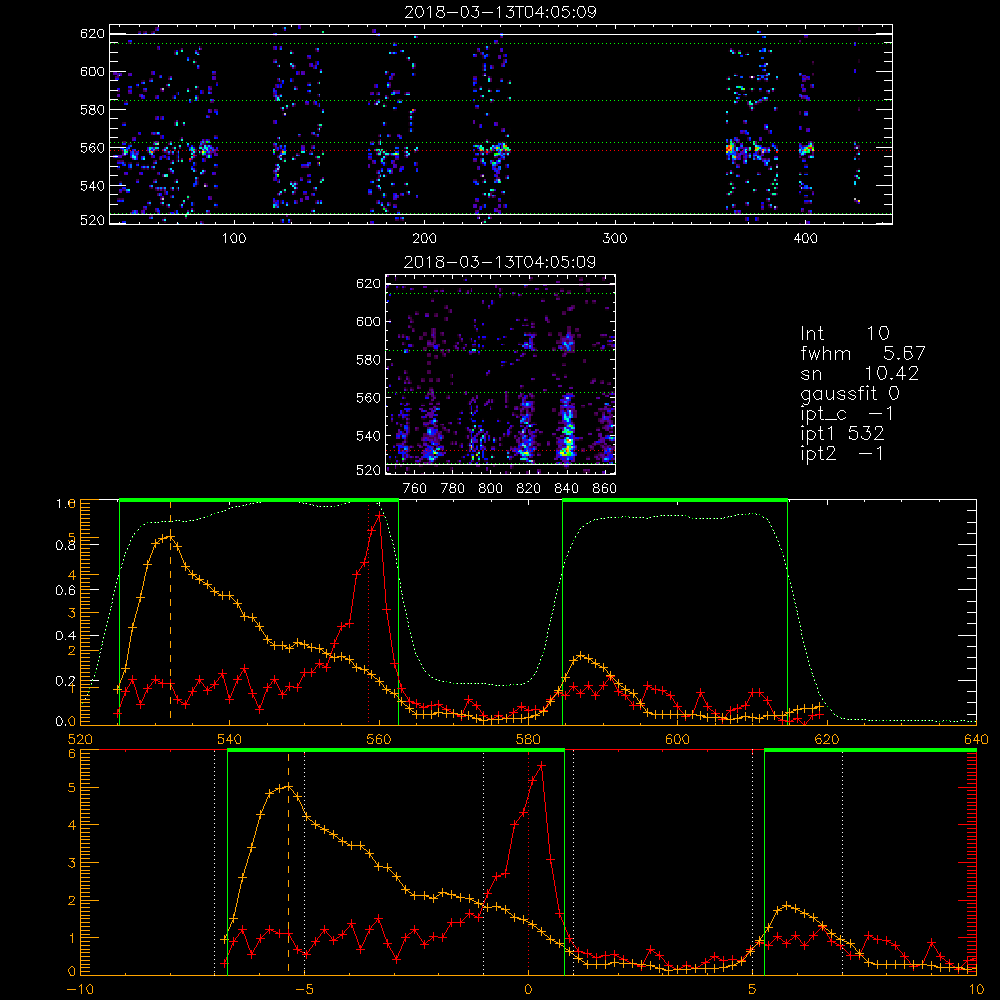The height and width of the screenshot is (1000, 1000).
Task: Select the "sn 10.42" readout
Action: (859, 373)
